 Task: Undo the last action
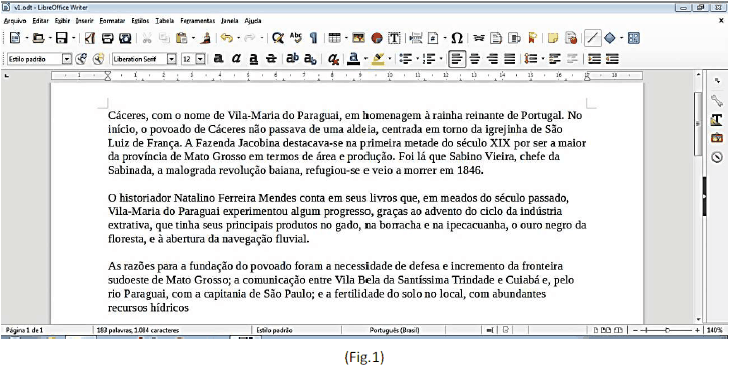[226, 38]
